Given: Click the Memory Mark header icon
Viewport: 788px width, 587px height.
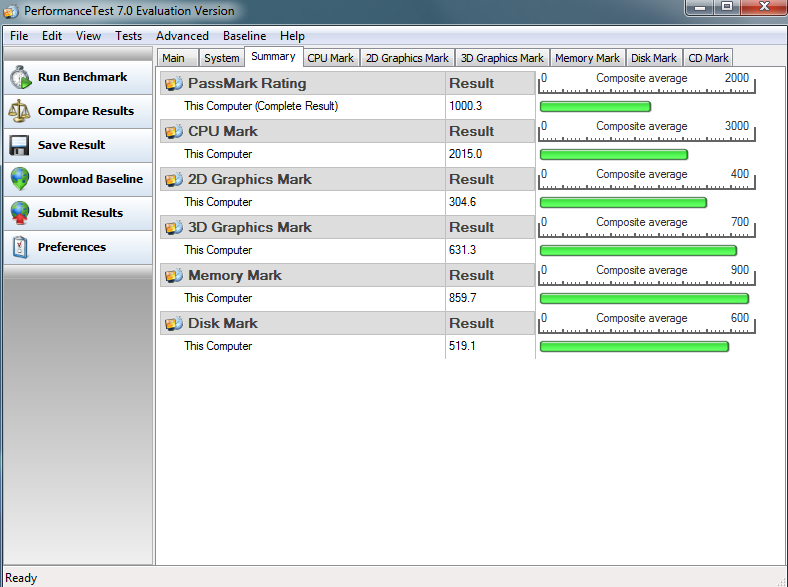Looking at the screenshot, I should click(174, 275).
